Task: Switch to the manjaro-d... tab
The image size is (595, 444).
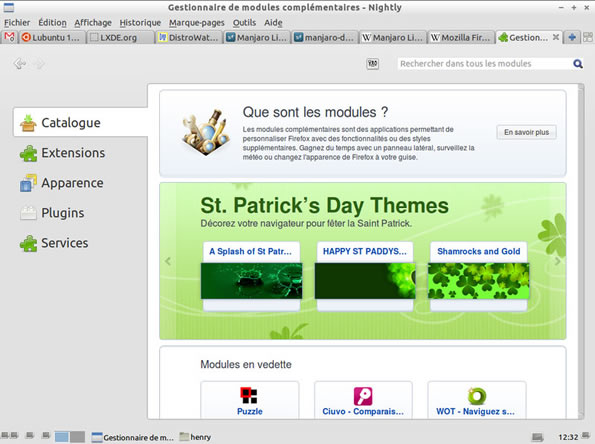Action: click(325, 37)
